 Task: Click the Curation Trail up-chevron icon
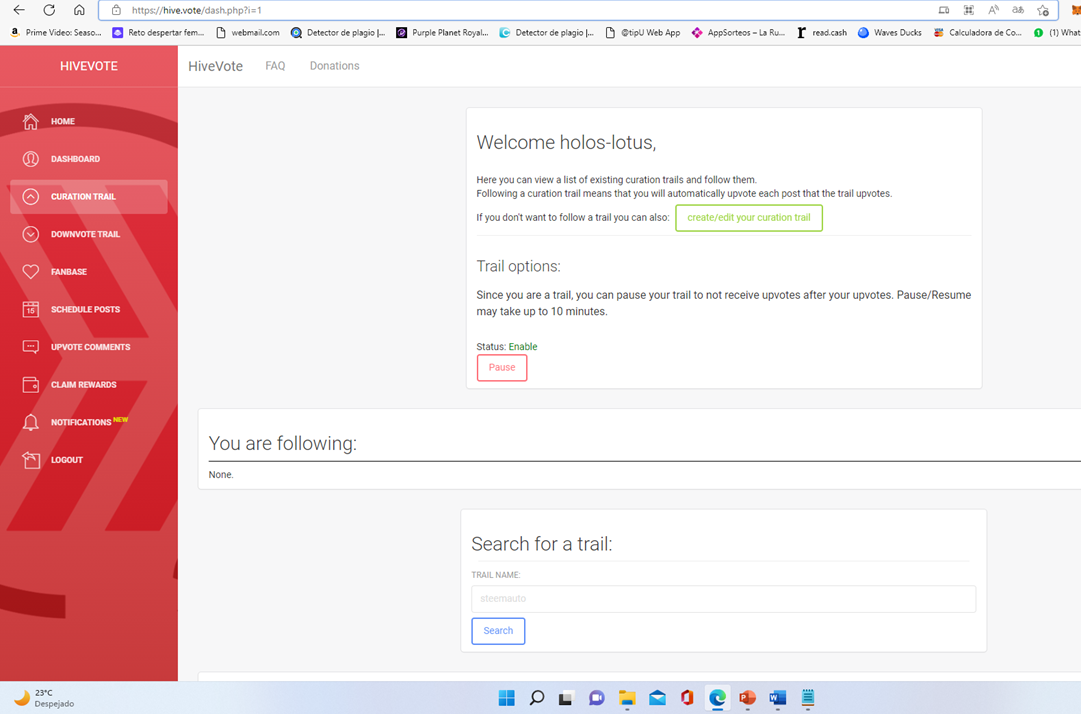click(x=30, y=196)
